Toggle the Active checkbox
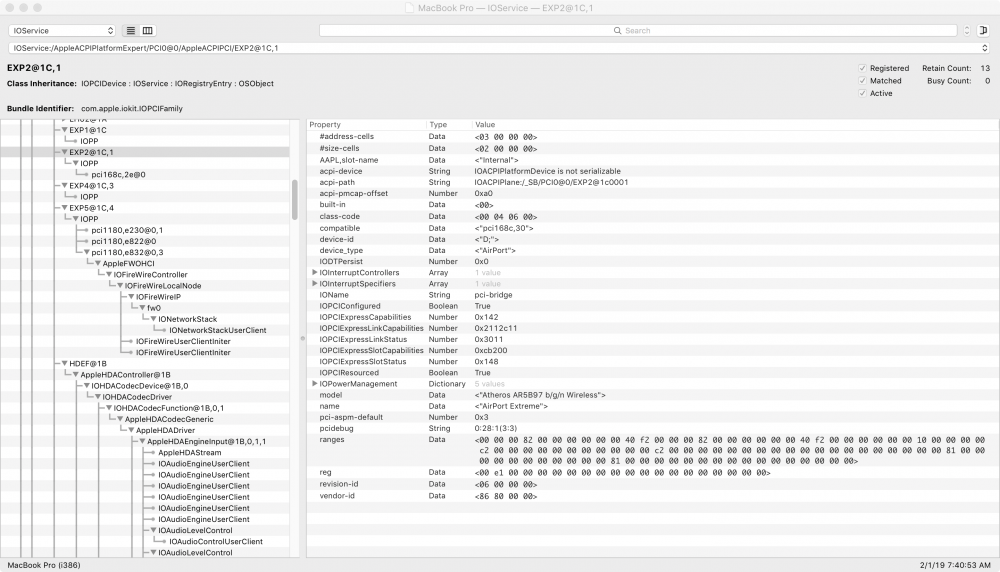 862,93
